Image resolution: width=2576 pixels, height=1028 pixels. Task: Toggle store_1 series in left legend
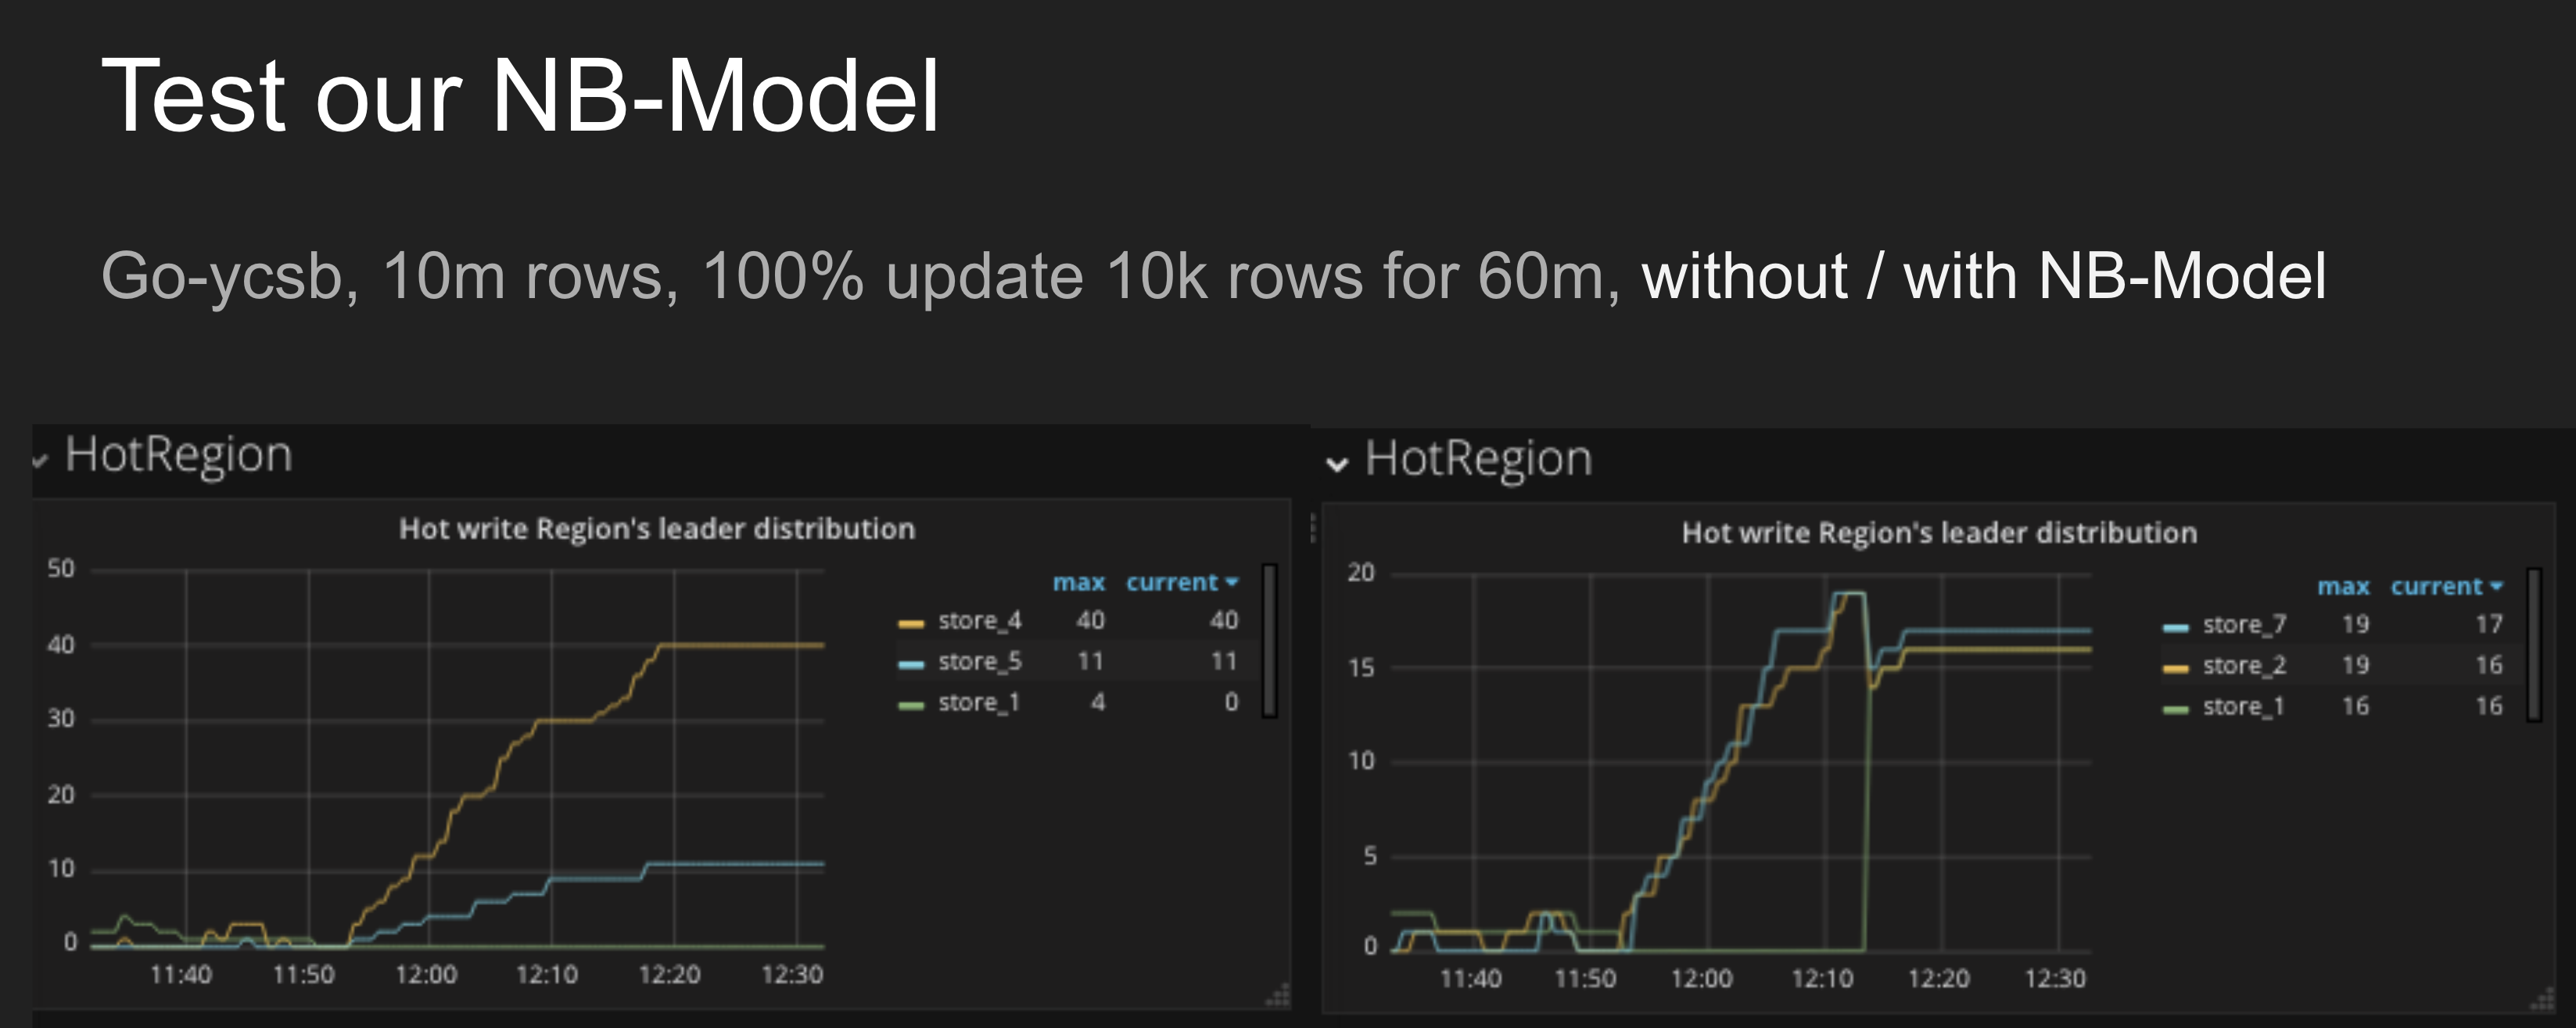point(978,703)
